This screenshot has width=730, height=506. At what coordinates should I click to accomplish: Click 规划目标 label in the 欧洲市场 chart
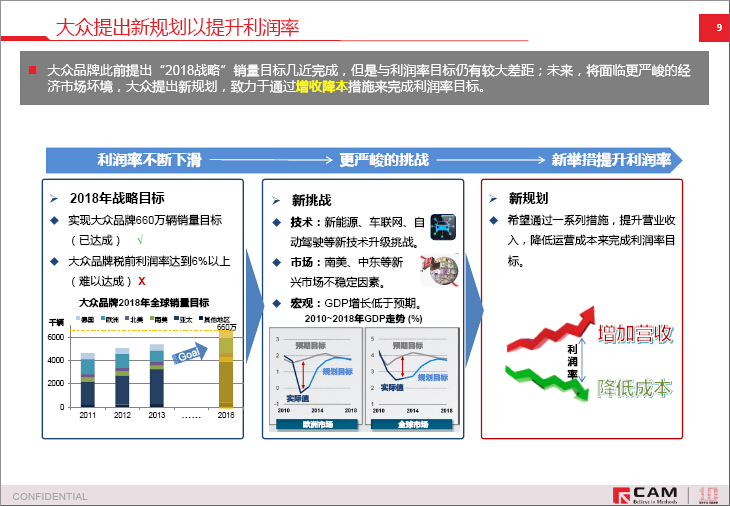338,371
